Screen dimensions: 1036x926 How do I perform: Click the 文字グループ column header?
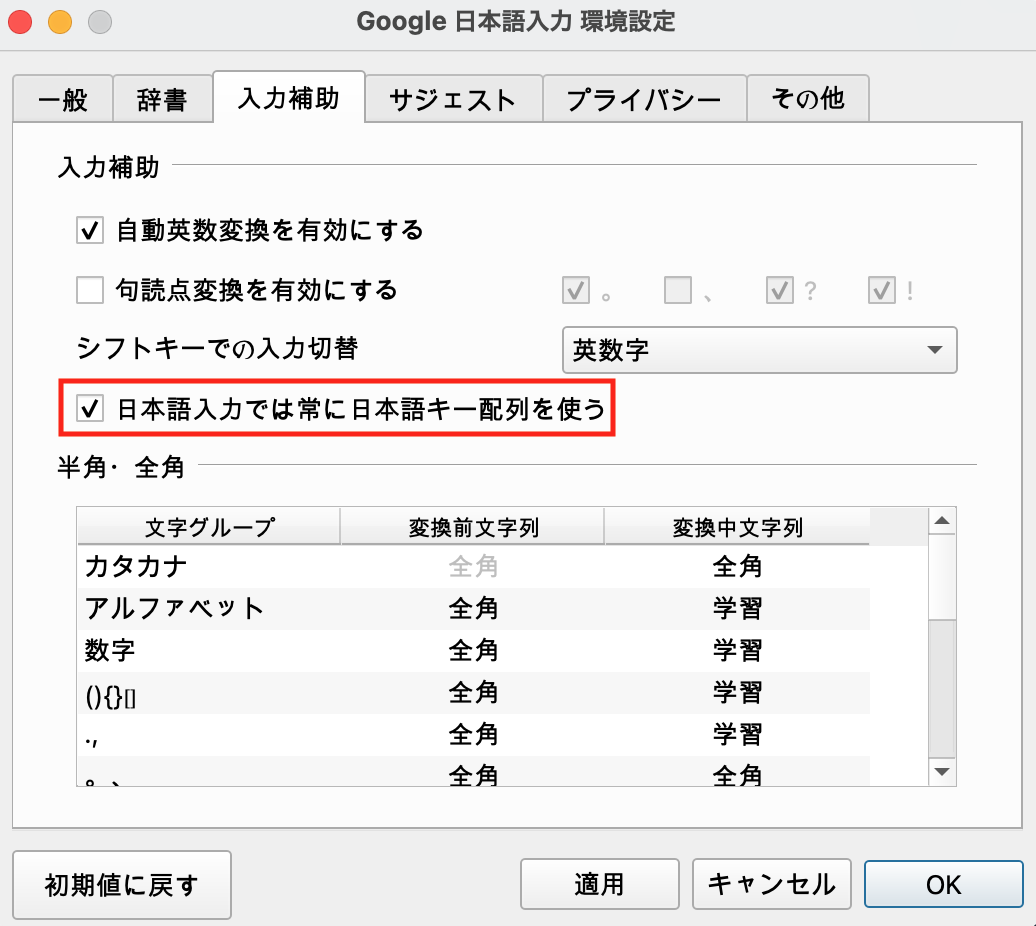click(209, 526)
